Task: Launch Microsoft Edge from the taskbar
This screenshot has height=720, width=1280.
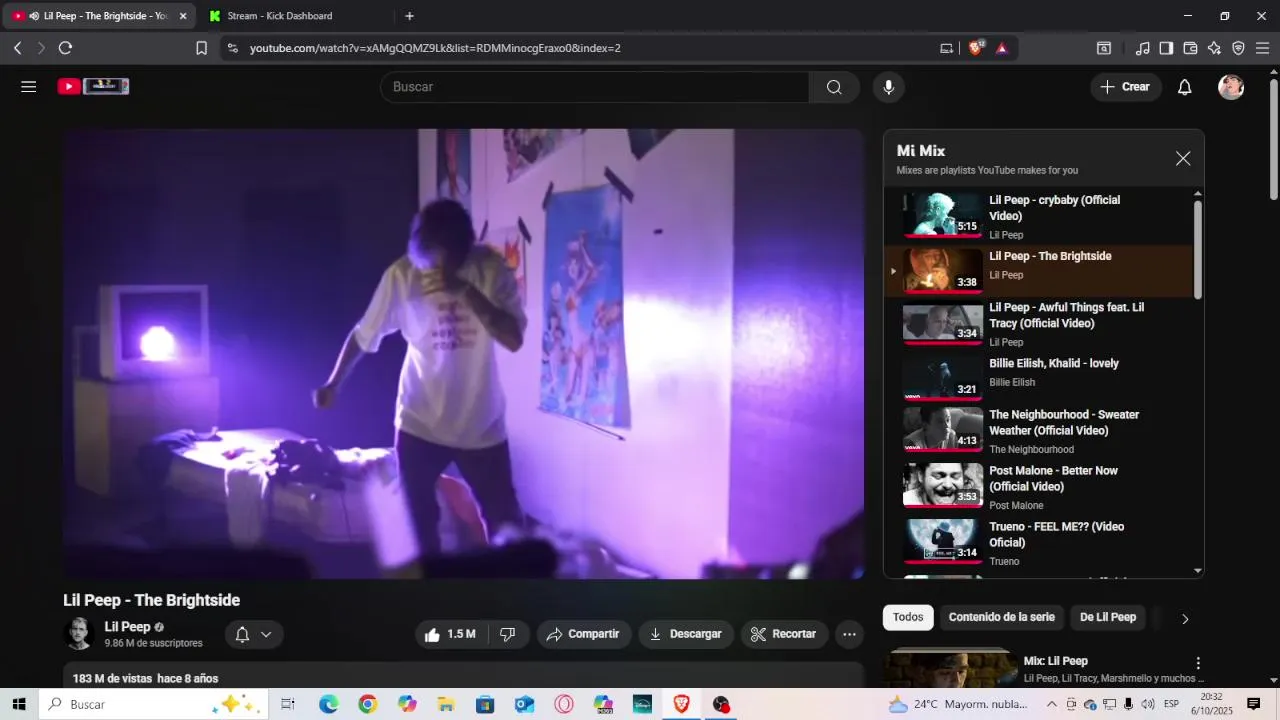Action: 329,704
